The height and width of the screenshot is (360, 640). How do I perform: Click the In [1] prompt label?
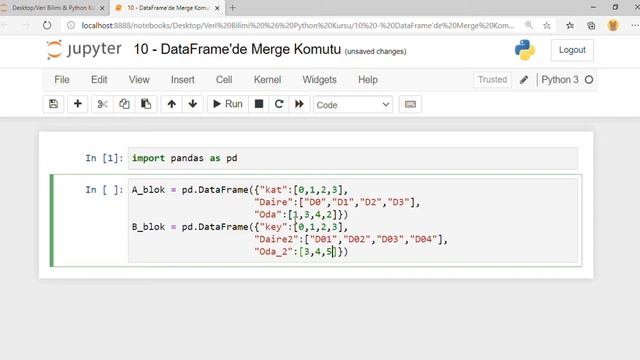pos(104,158)
